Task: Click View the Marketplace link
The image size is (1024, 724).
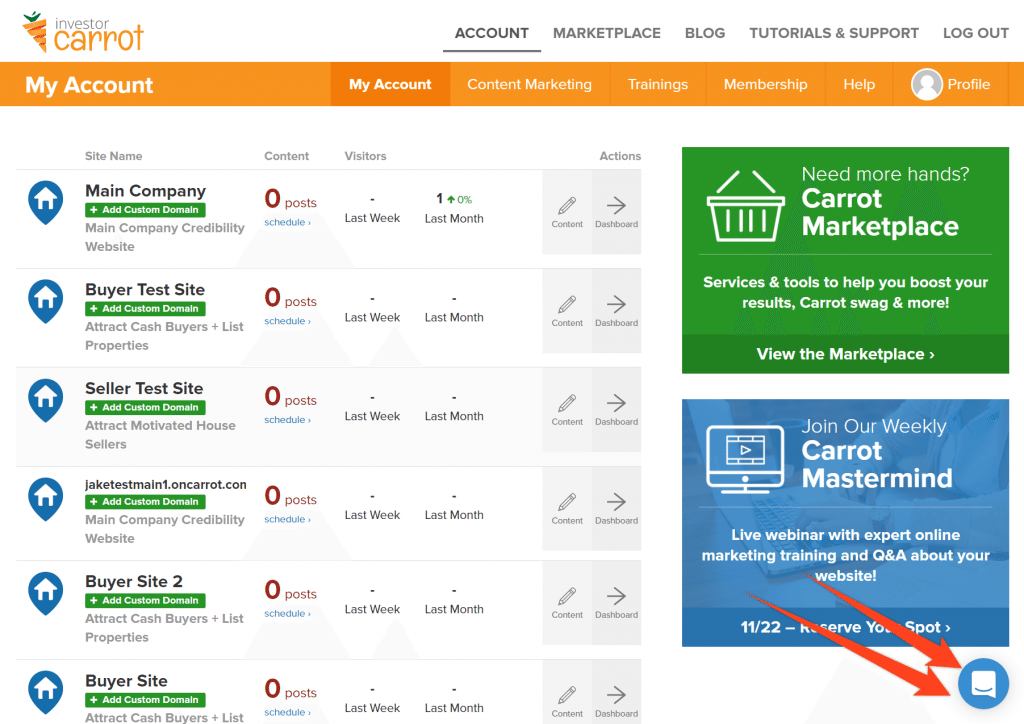Action: tap(845, 354)
